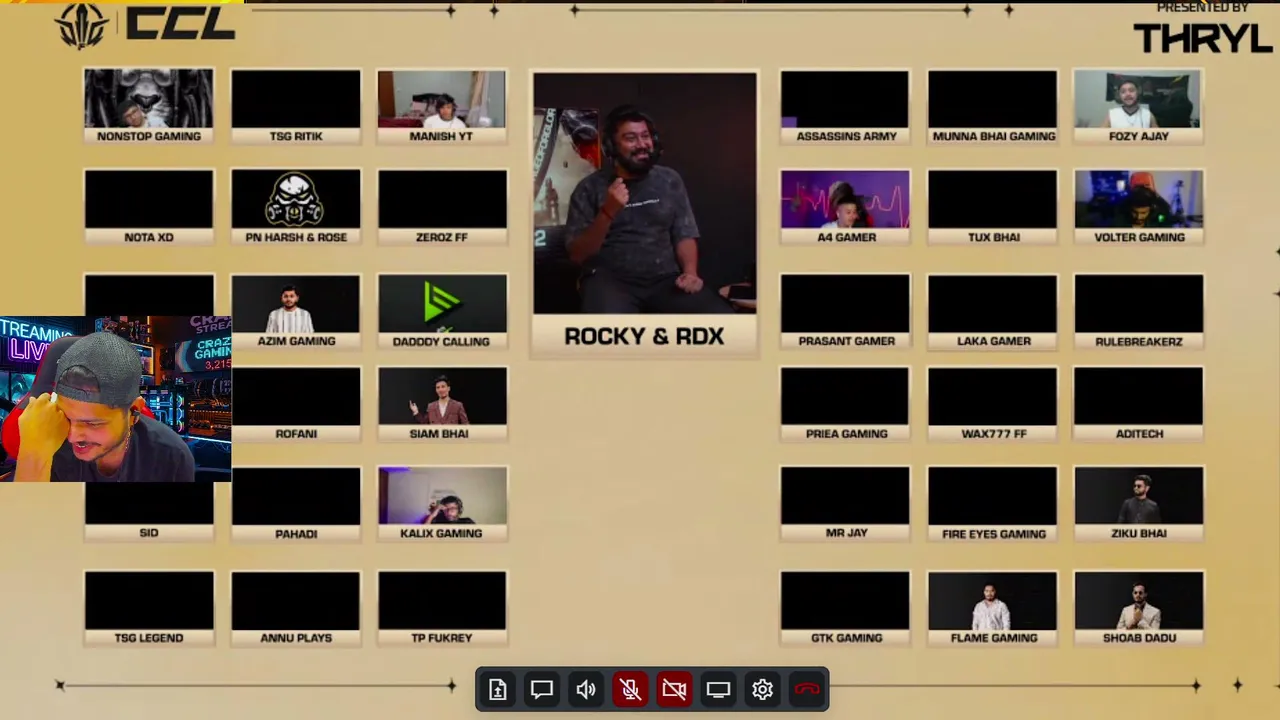Select the A4 GAMER video tile
The width and height of the screenshot is (1280, 720).
(x=846, y=207)
